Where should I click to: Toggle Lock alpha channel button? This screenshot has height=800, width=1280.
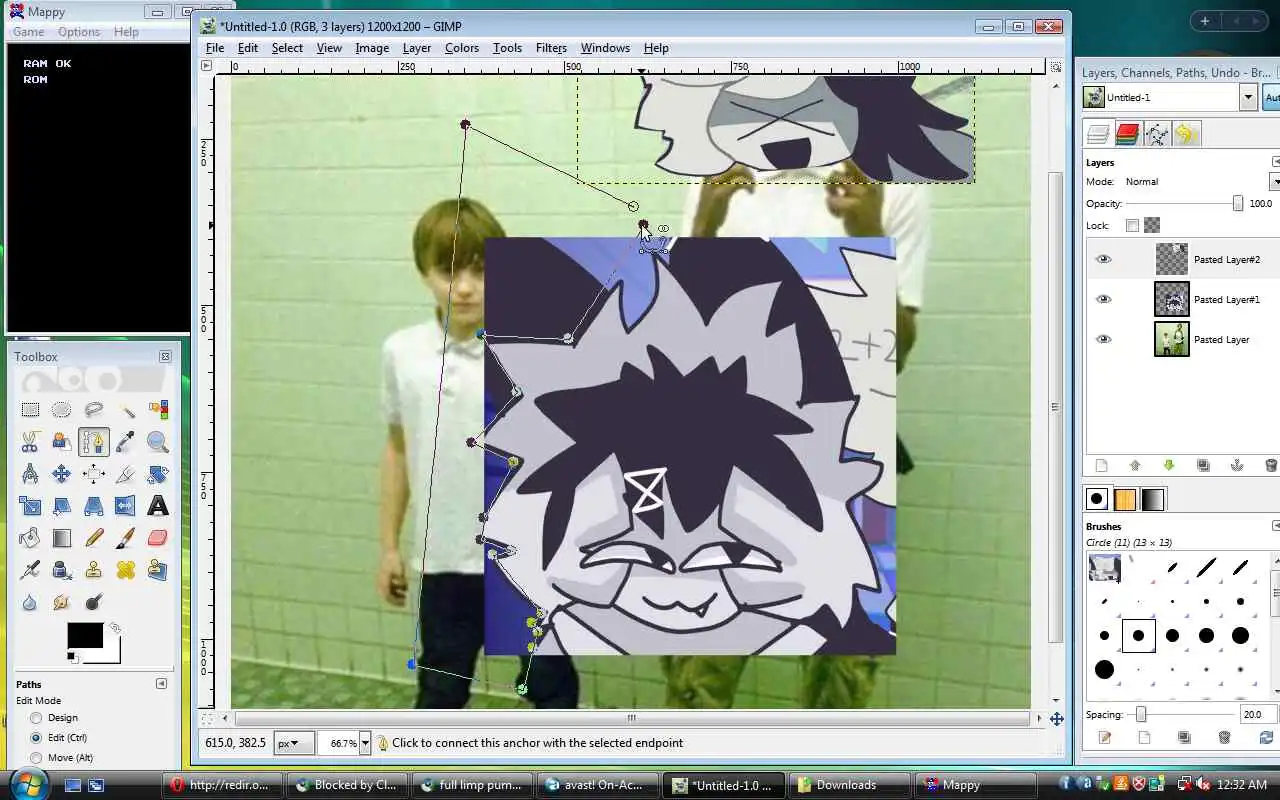coord(1152,226)
